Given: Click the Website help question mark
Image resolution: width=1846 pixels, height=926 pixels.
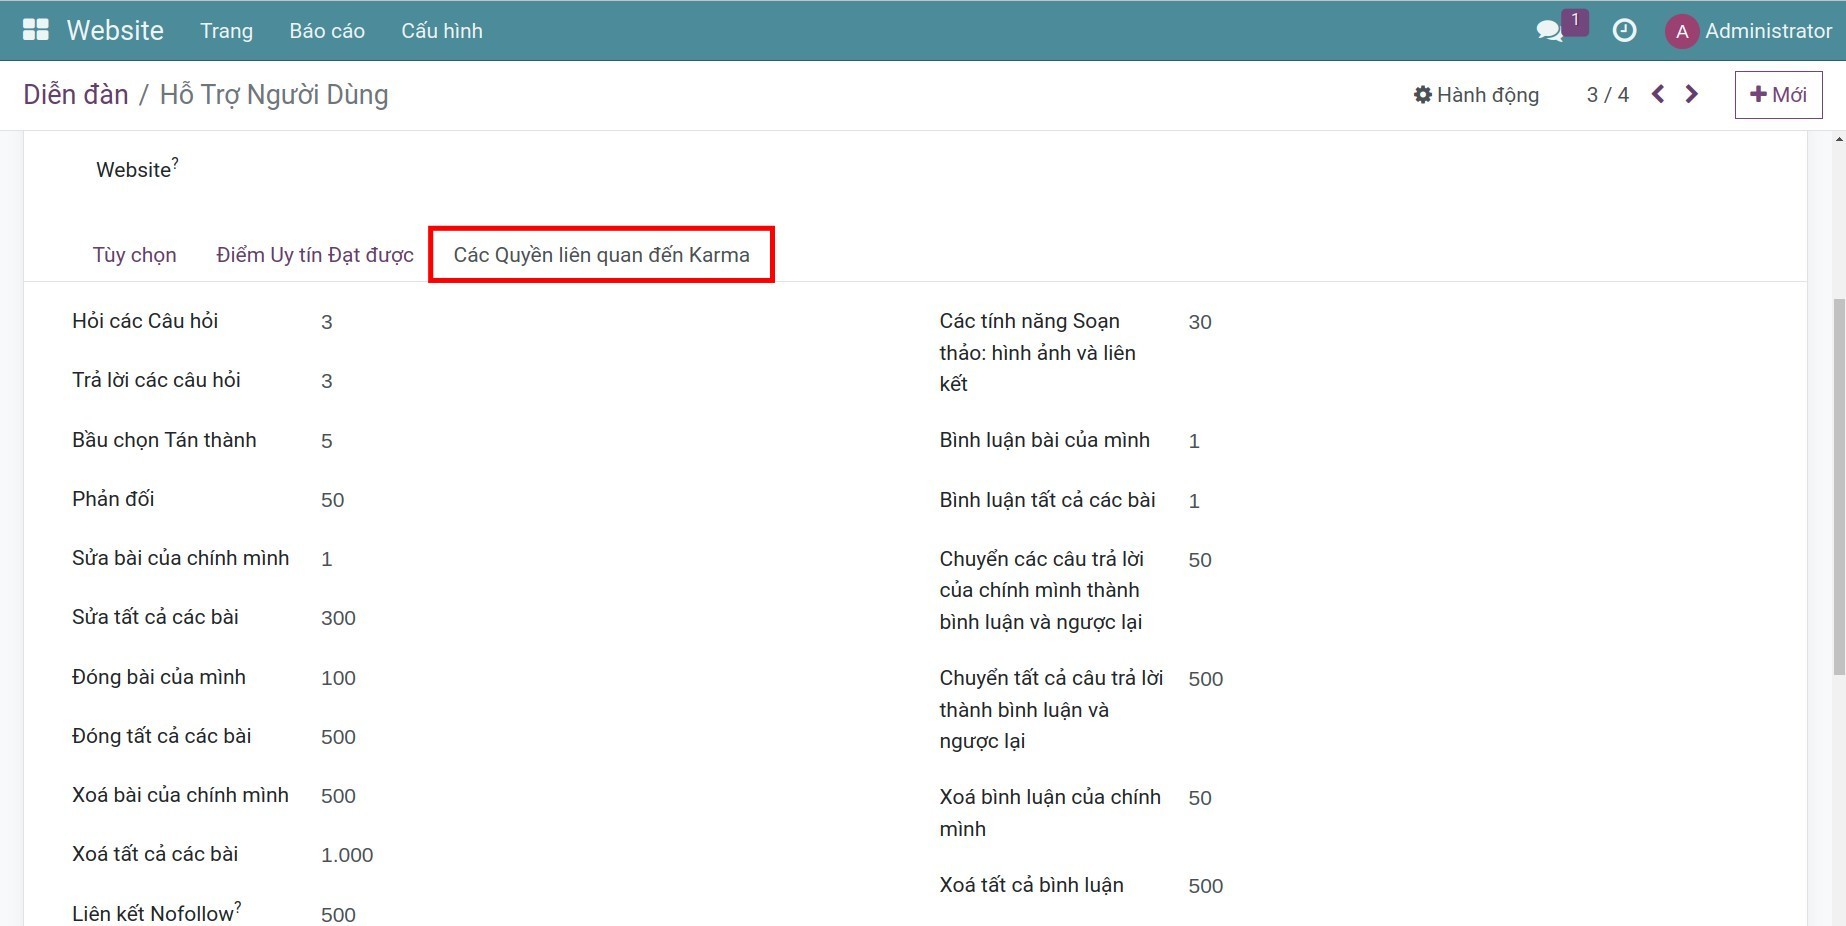Looking at the screenshot, I should click(175, 162).
